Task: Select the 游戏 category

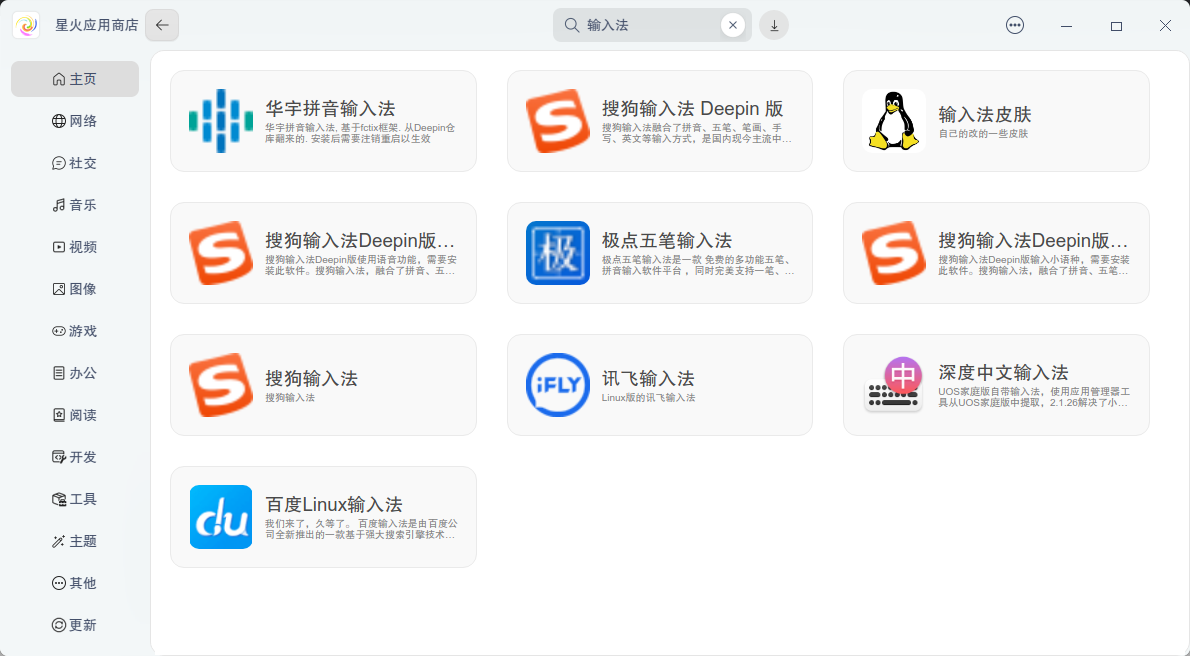Action: pos(75,330)
